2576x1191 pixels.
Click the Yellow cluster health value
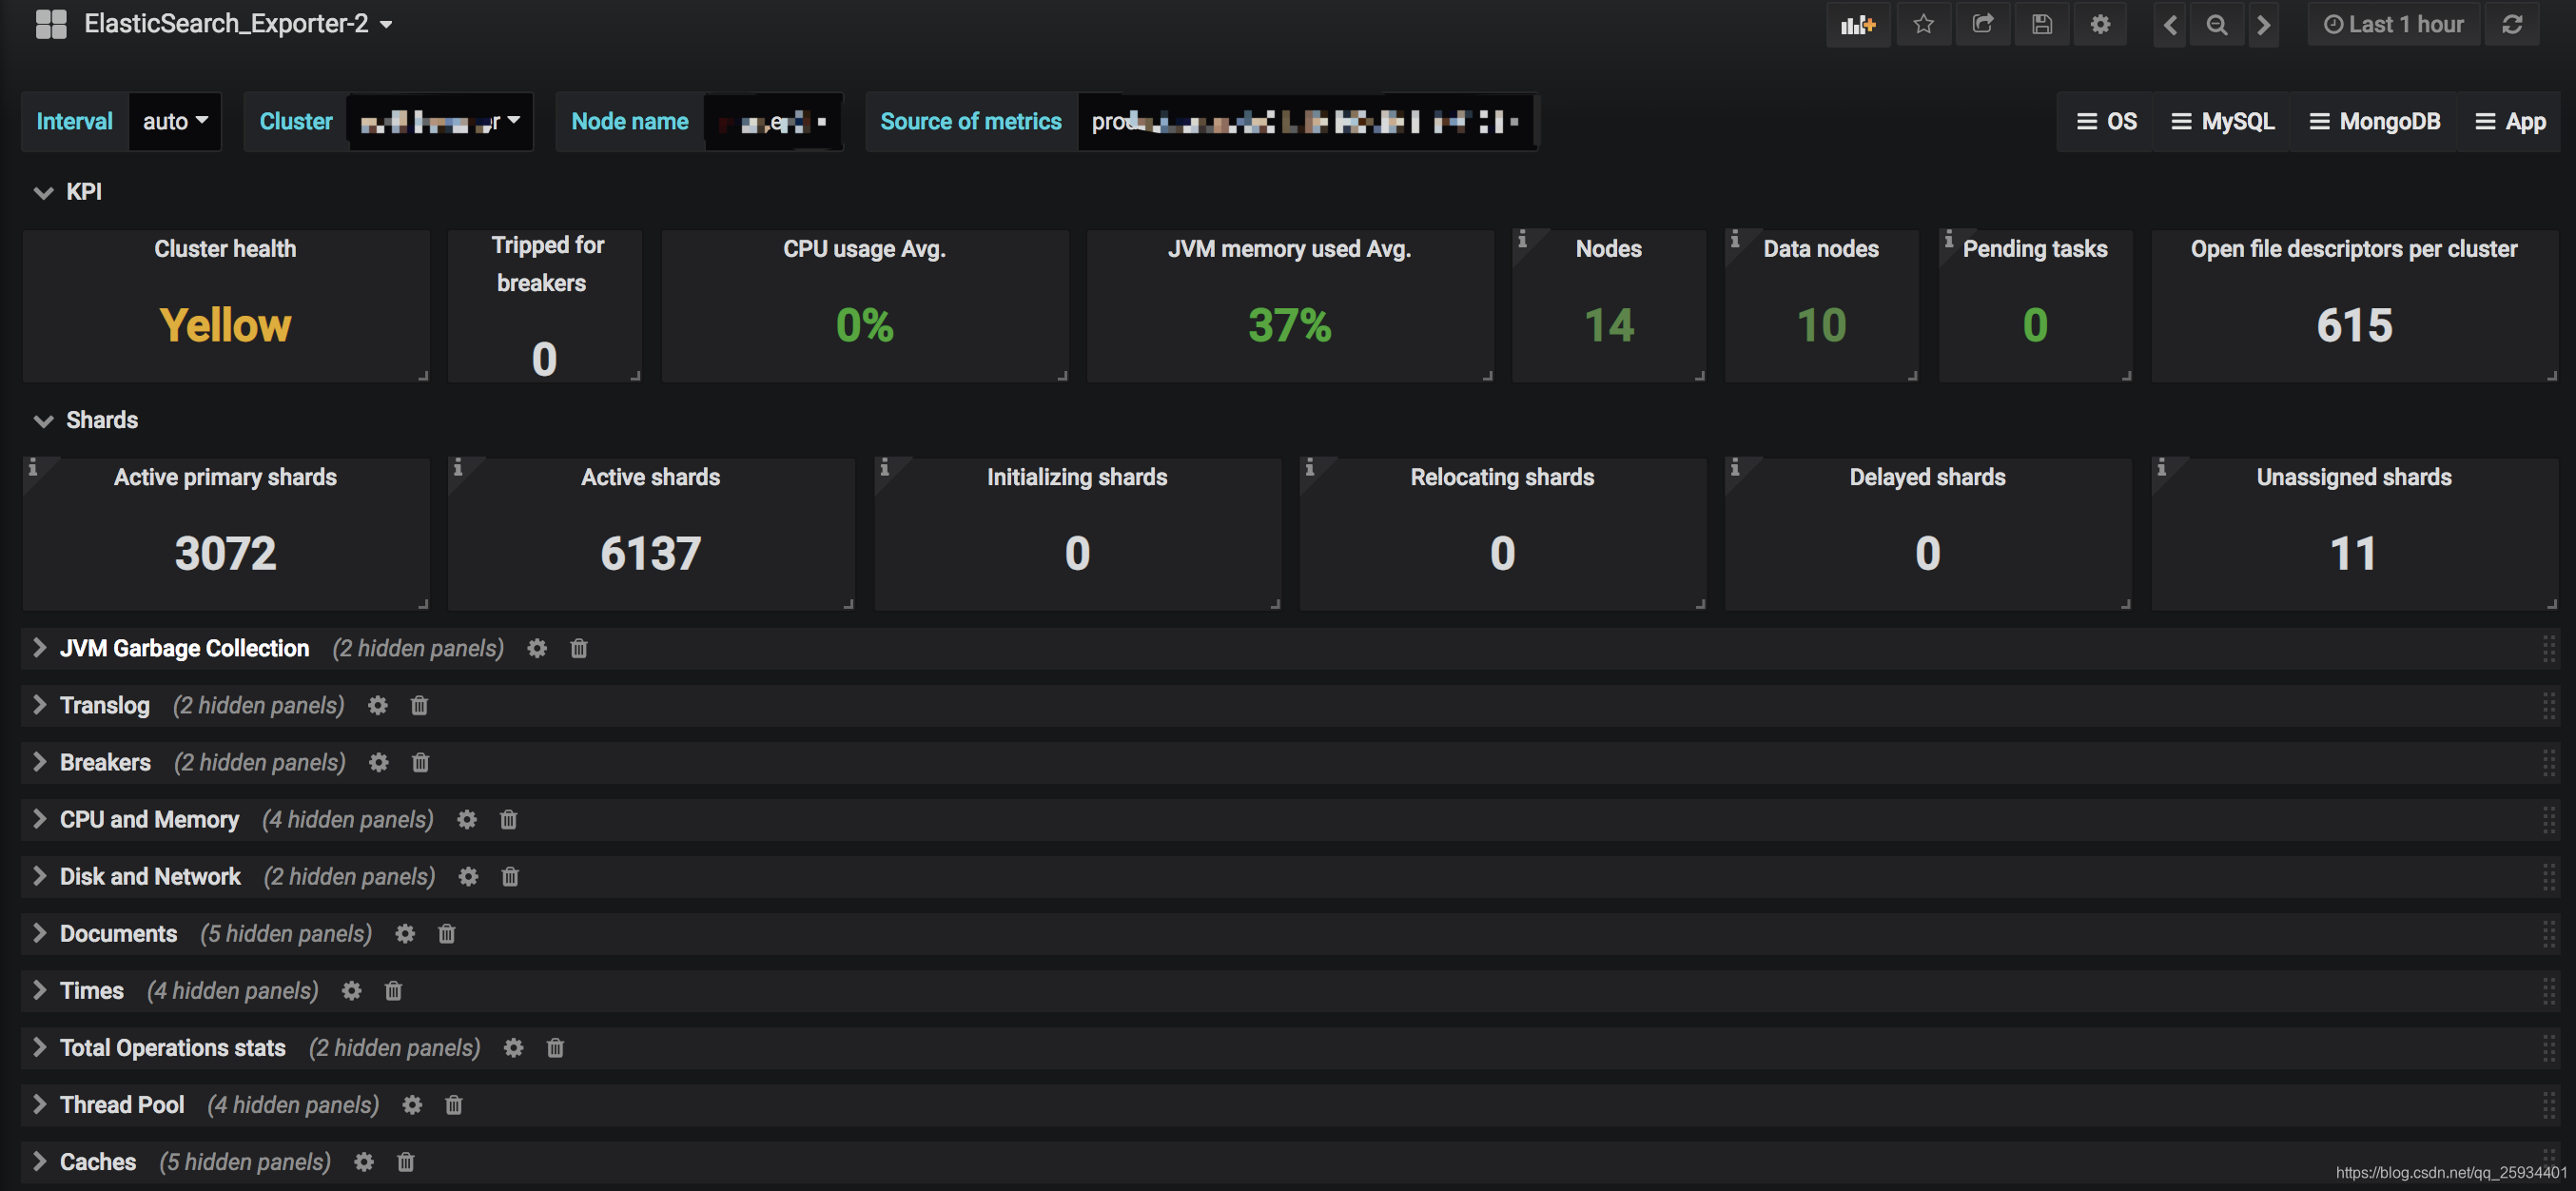225,325
